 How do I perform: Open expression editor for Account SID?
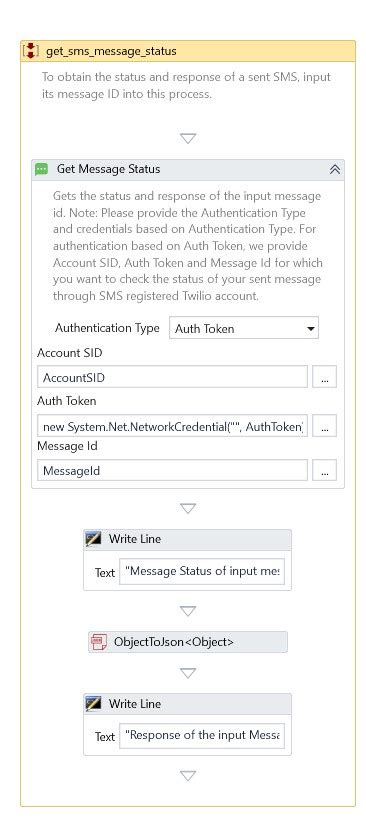324,377
